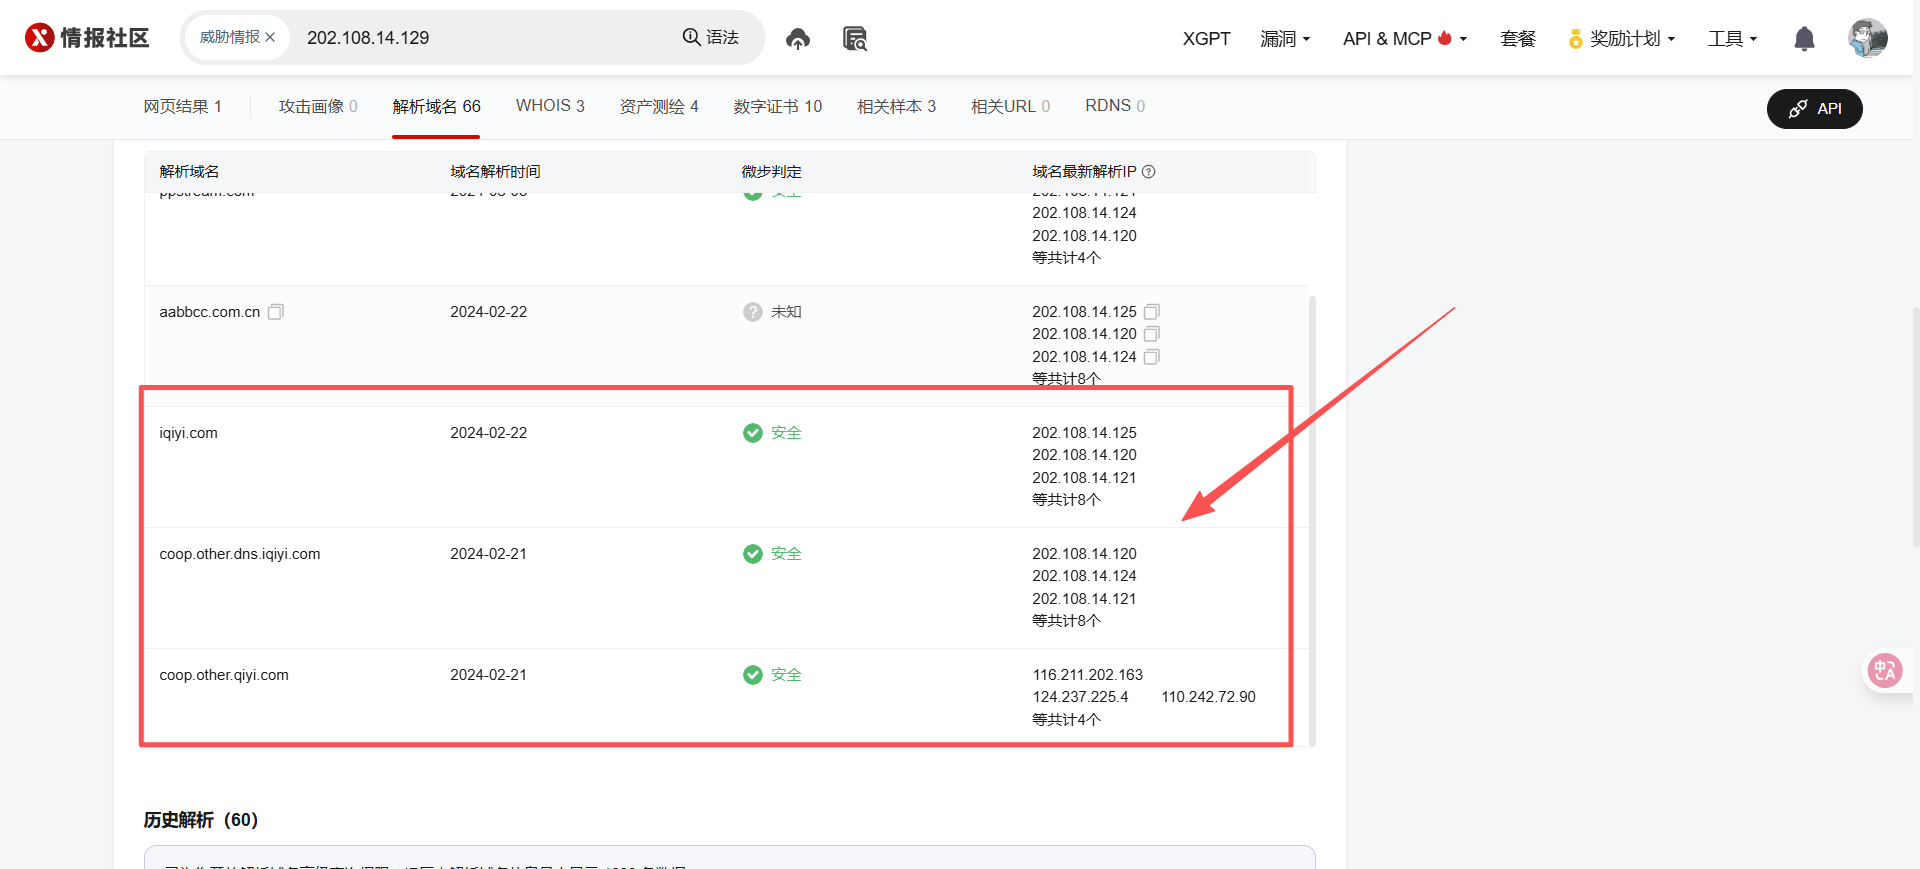Click the 安全 verdict icon for coop.other.qiyi.com
This screenshot has width=1920, height=869.
pos(753,675)
